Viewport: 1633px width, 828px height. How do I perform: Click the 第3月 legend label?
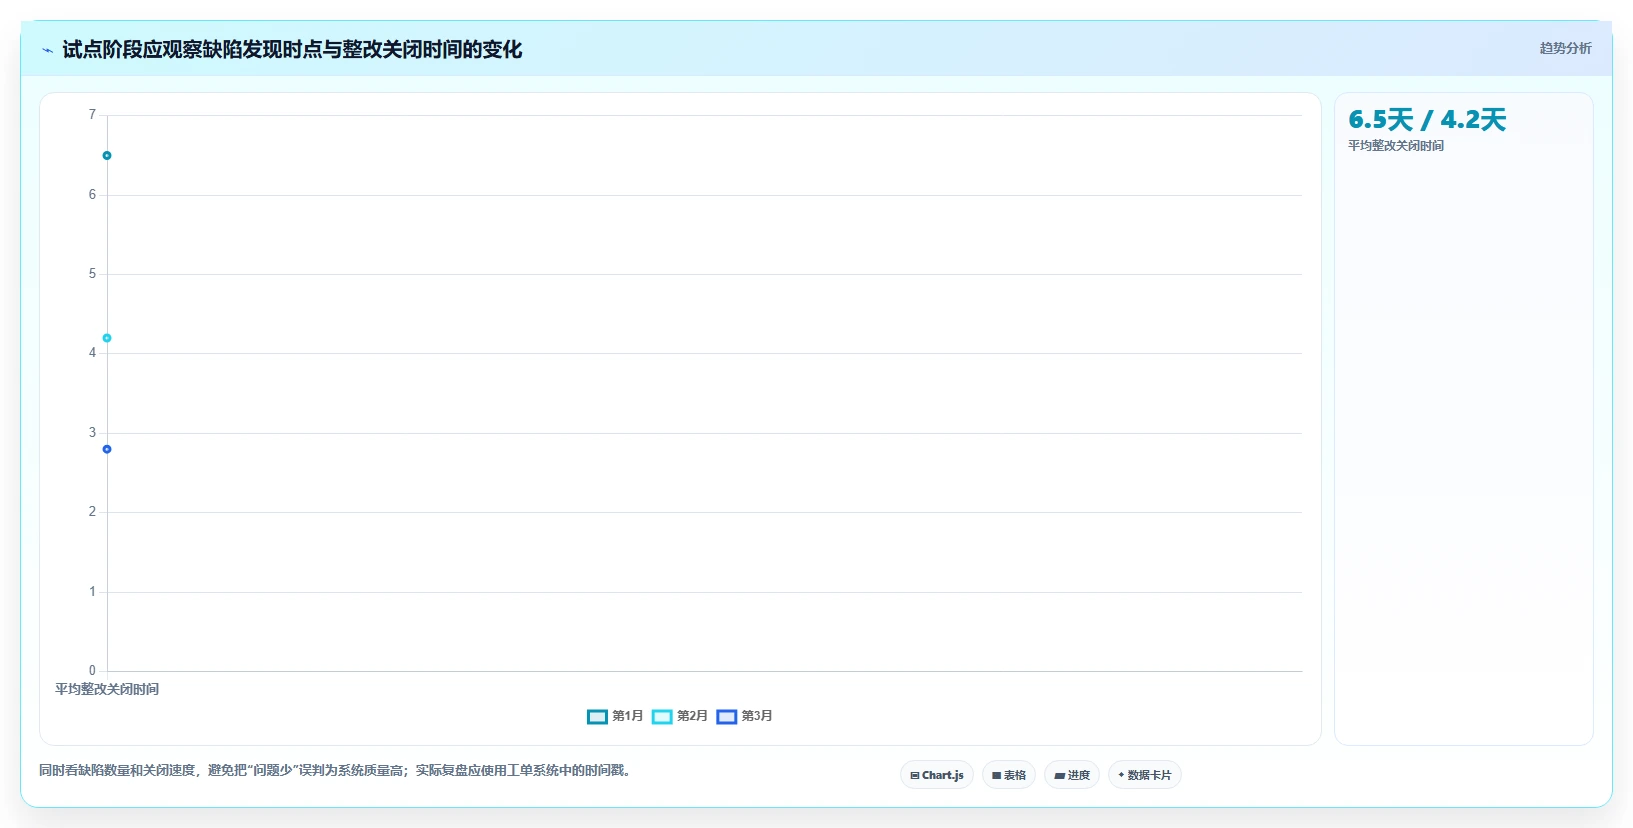point(757,716)
